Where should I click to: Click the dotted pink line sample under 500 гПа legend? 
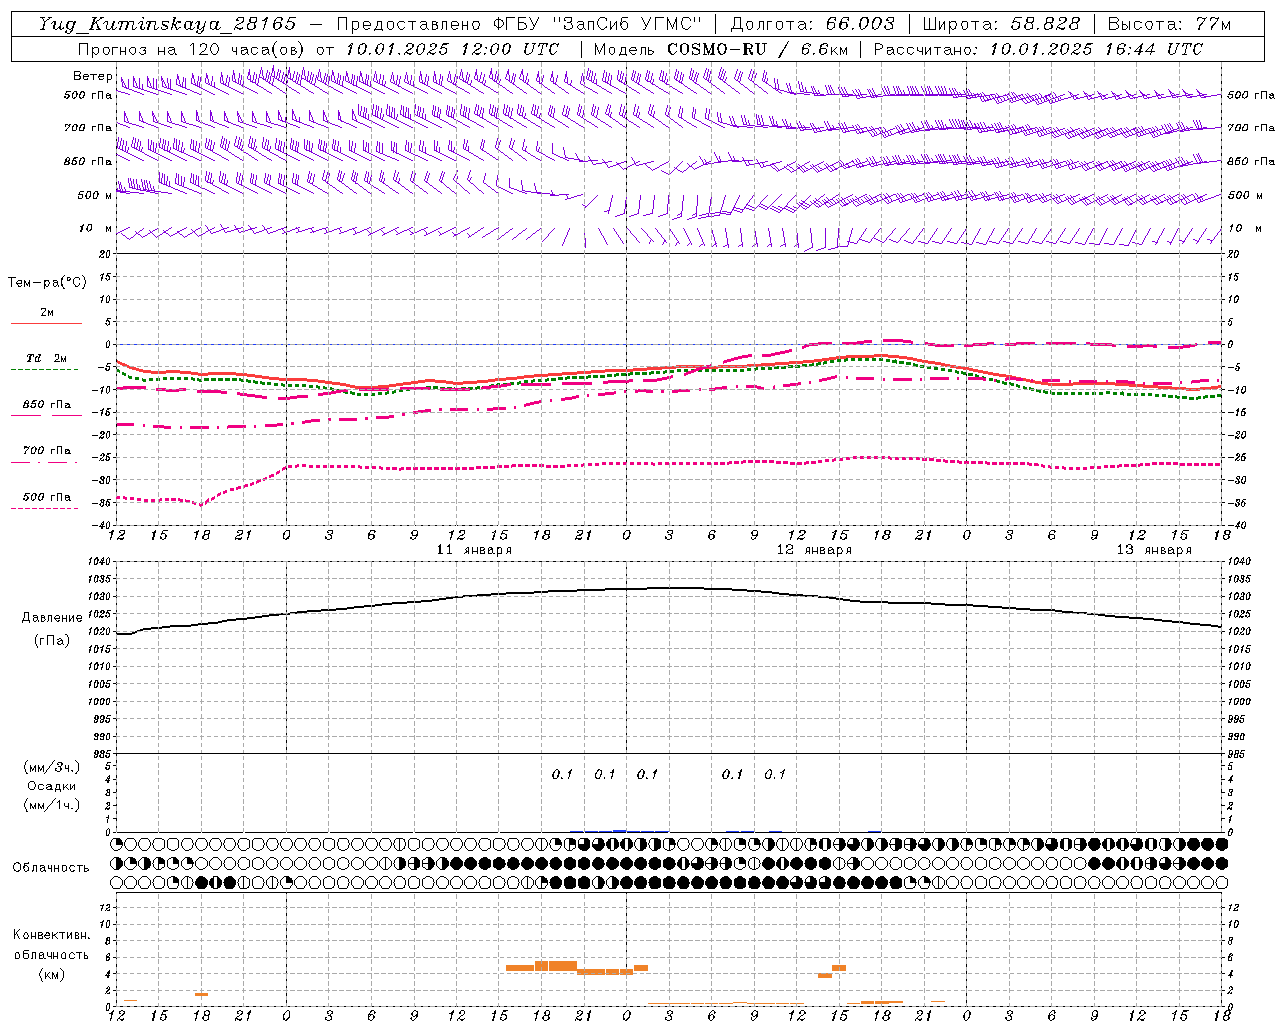pyautogui.click(x=46, y=508)
